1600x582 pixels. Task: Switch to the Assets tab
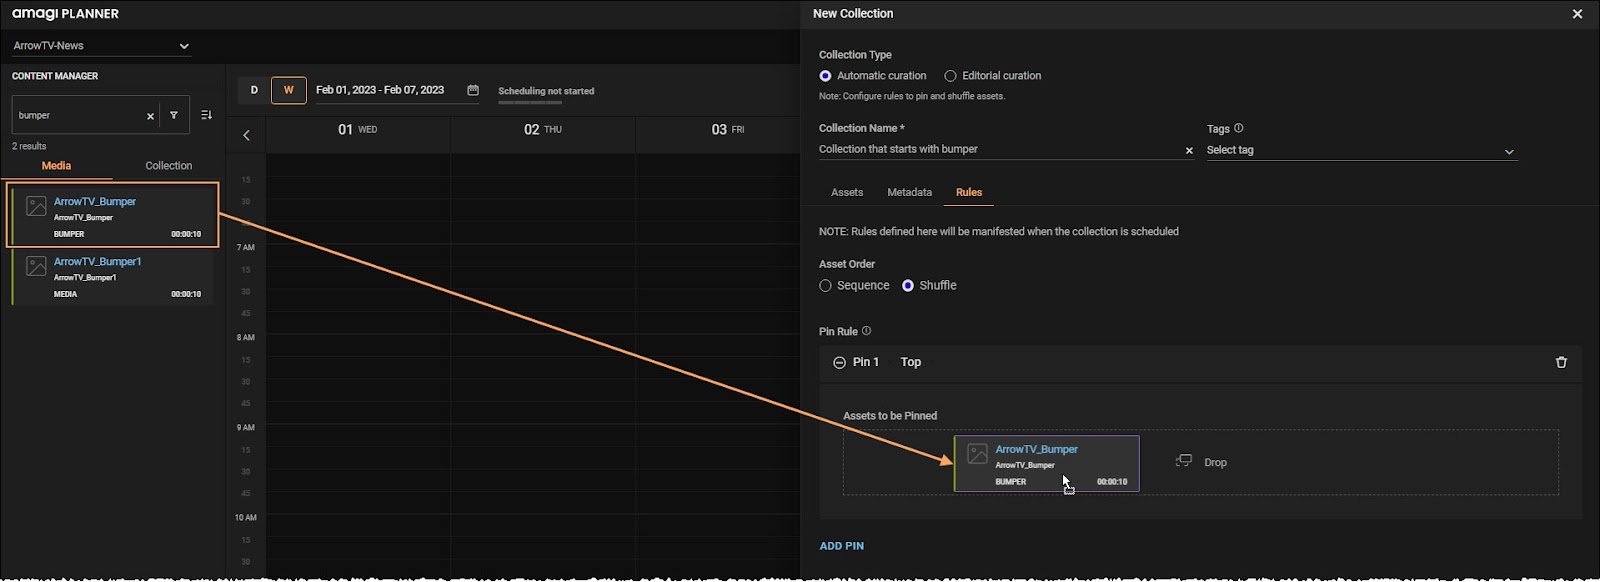click(847, 192)
